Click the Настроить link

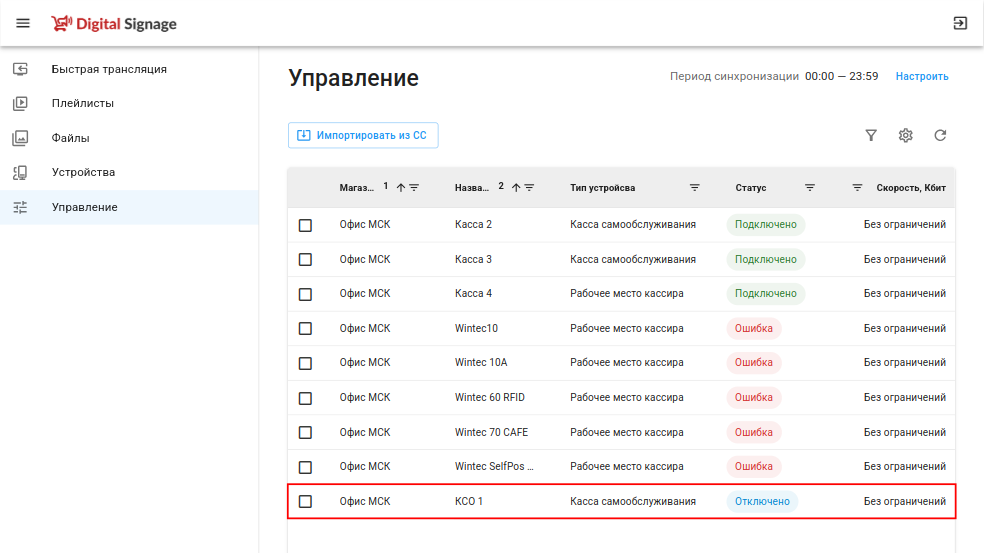(922, 76)
